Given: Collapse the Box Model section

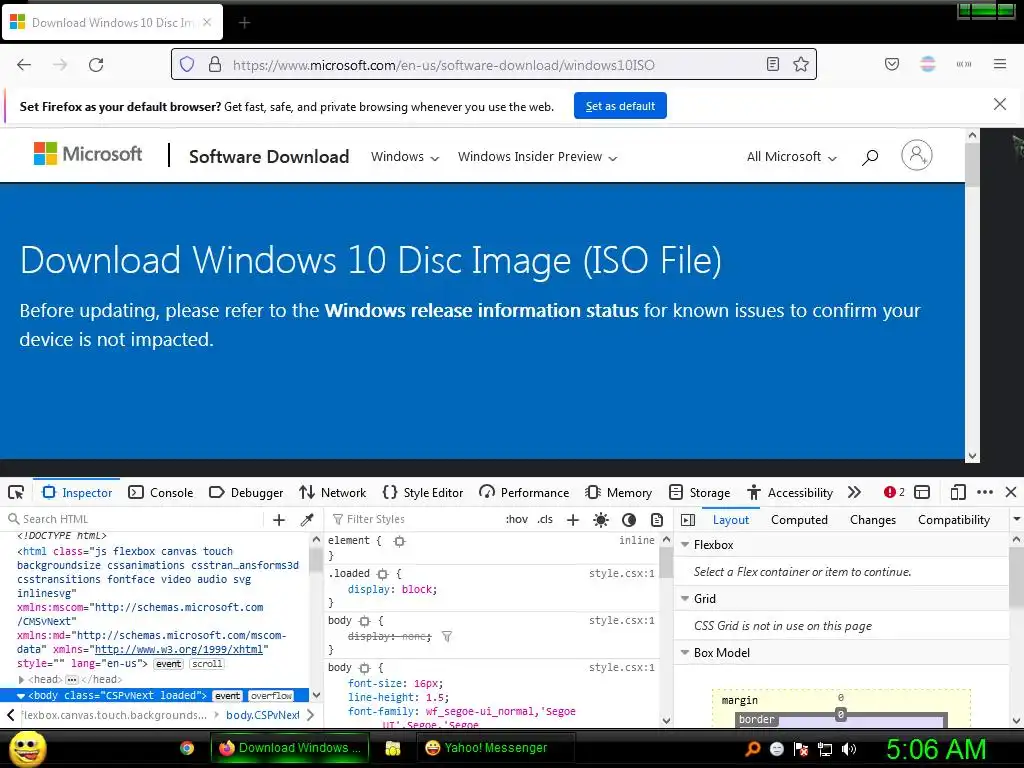Looking at the screenshot, I should (x=685, y=652).
